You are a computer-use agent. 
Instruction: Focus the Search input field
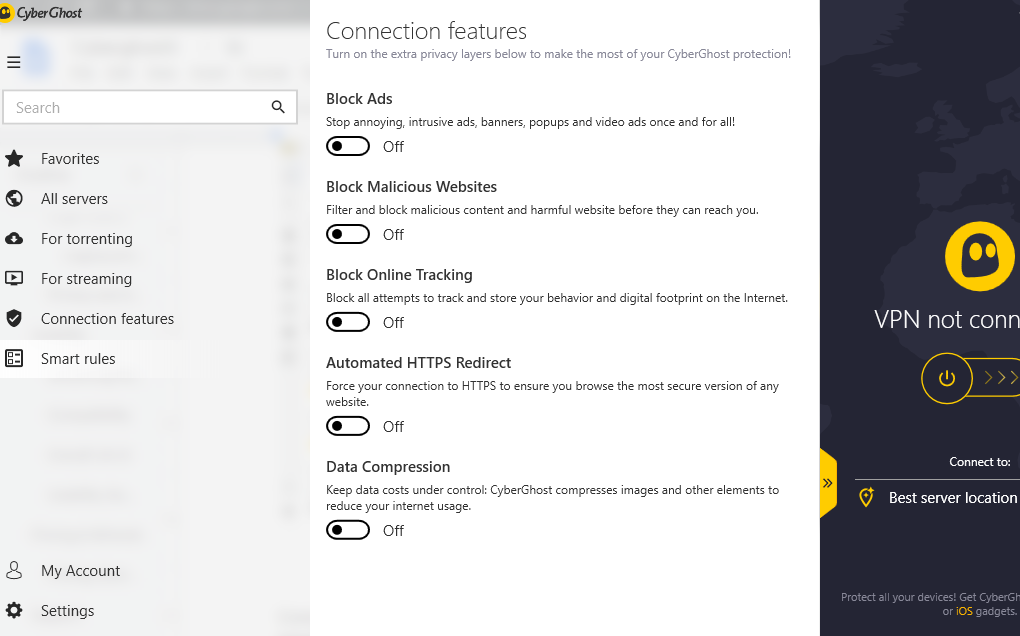click(150, 107)
